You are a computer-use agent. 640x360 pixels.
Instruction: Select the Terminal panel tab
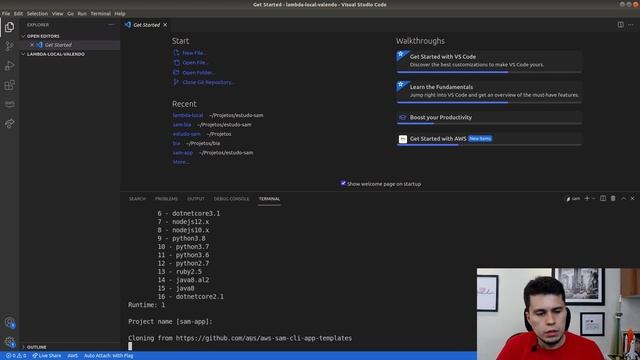coord(269,199)
